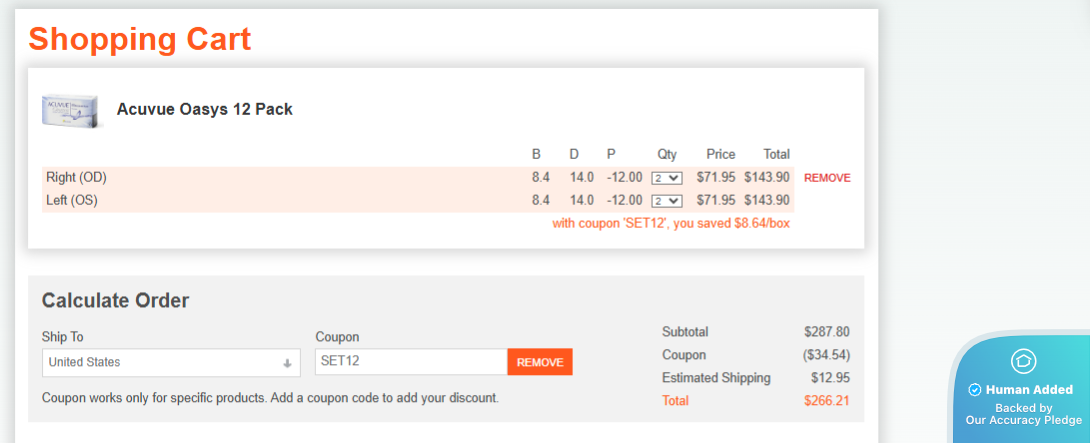Open quantity dropdown for Right (OD) lens

[x=666, y=178]
